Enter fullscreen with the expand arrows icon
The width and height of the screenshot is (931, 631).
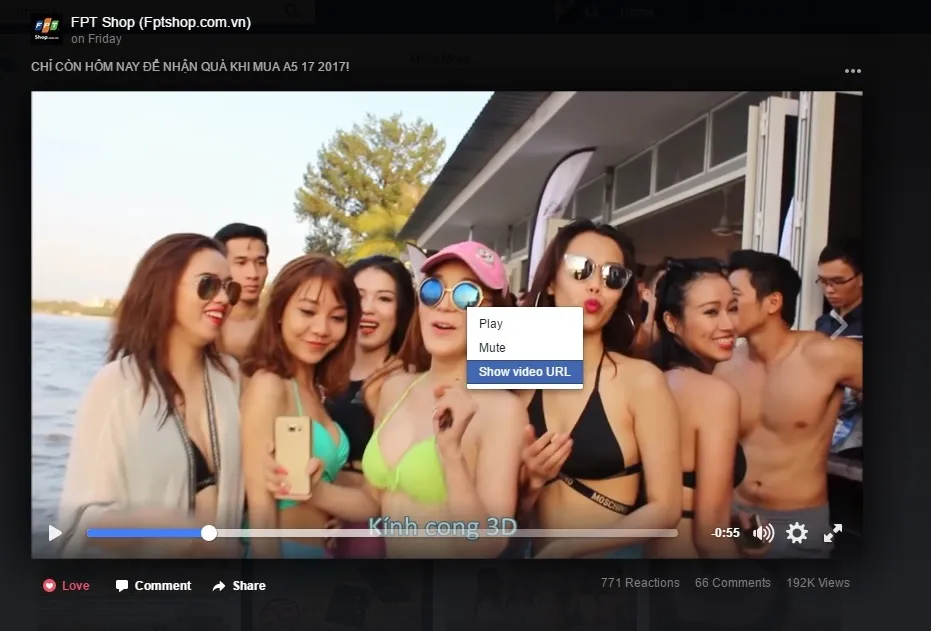click(833, 533)
